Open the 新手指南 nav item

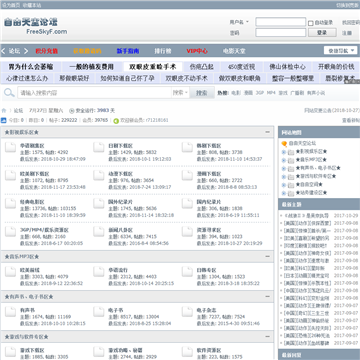click(128, 51)
